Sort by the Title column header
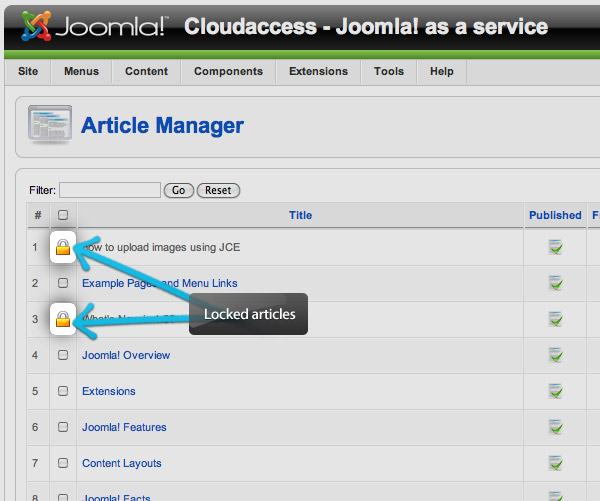 (x=300, y=215)
